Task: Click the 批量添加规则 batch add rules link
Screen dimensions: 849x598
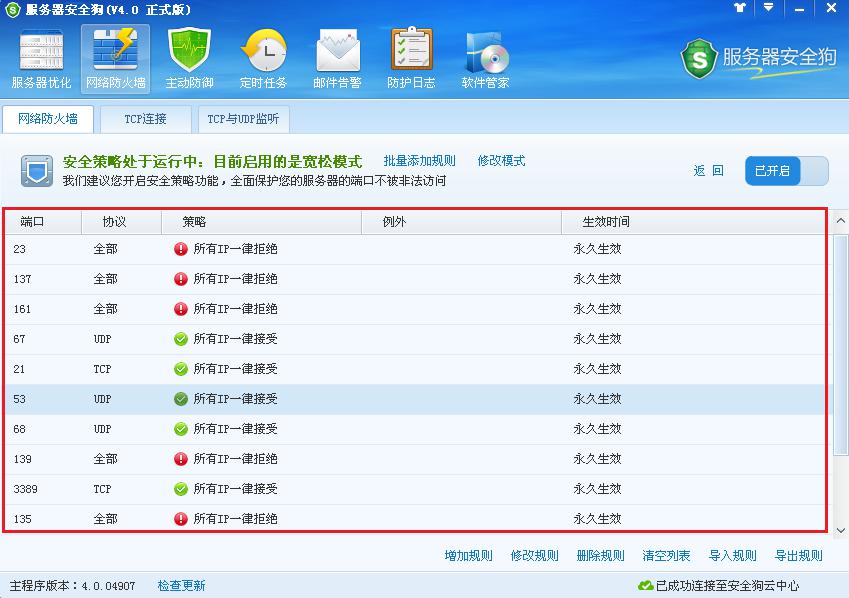Action: pos(419,161)
